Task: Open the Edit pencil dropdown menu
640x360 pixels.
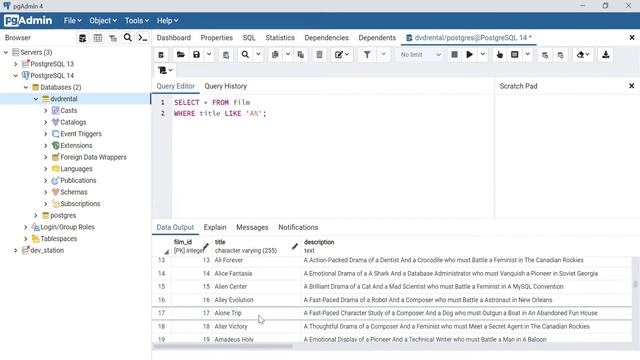Action: pos(342,55)
